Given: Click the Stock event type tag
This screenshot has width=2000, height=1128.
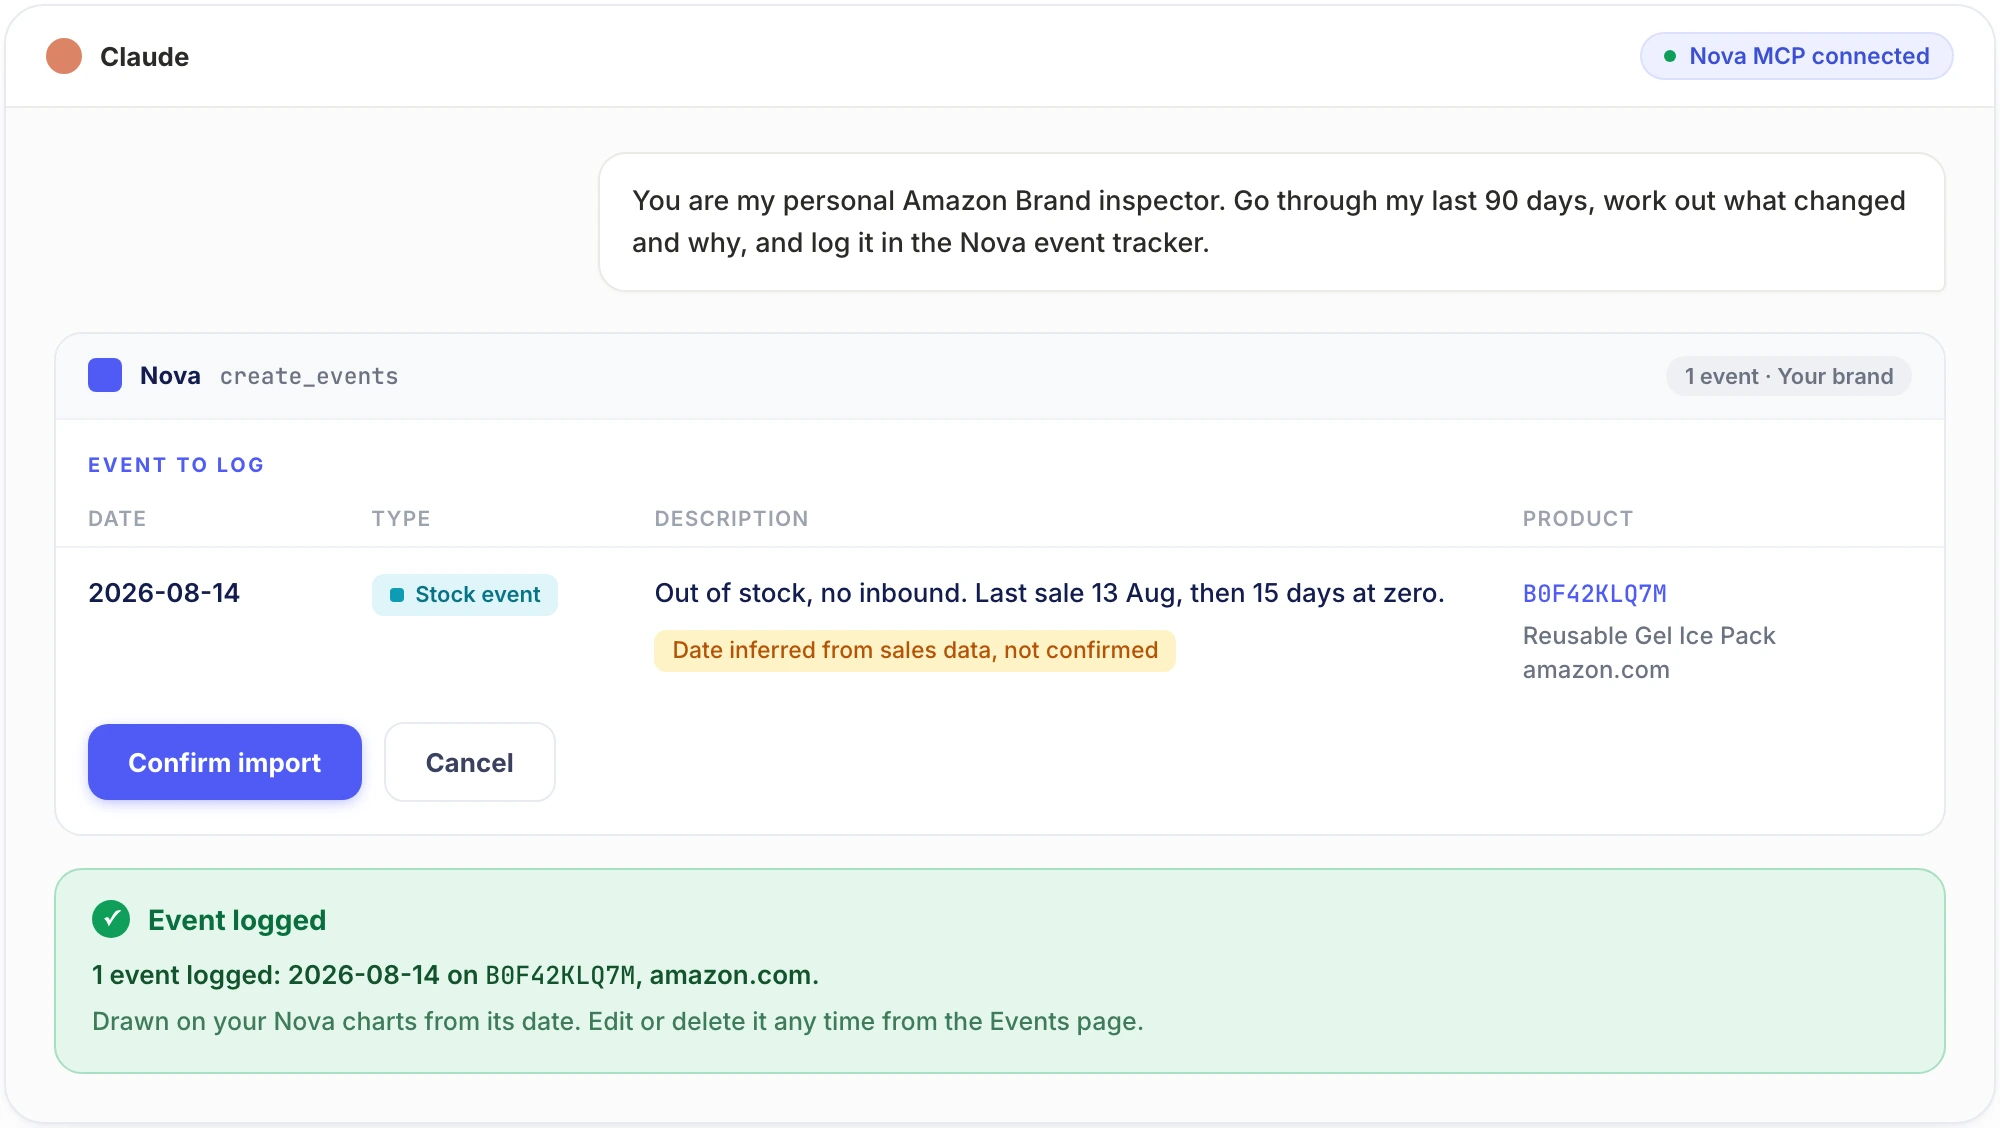Looking at the screenshot, I should coord(465,594).
